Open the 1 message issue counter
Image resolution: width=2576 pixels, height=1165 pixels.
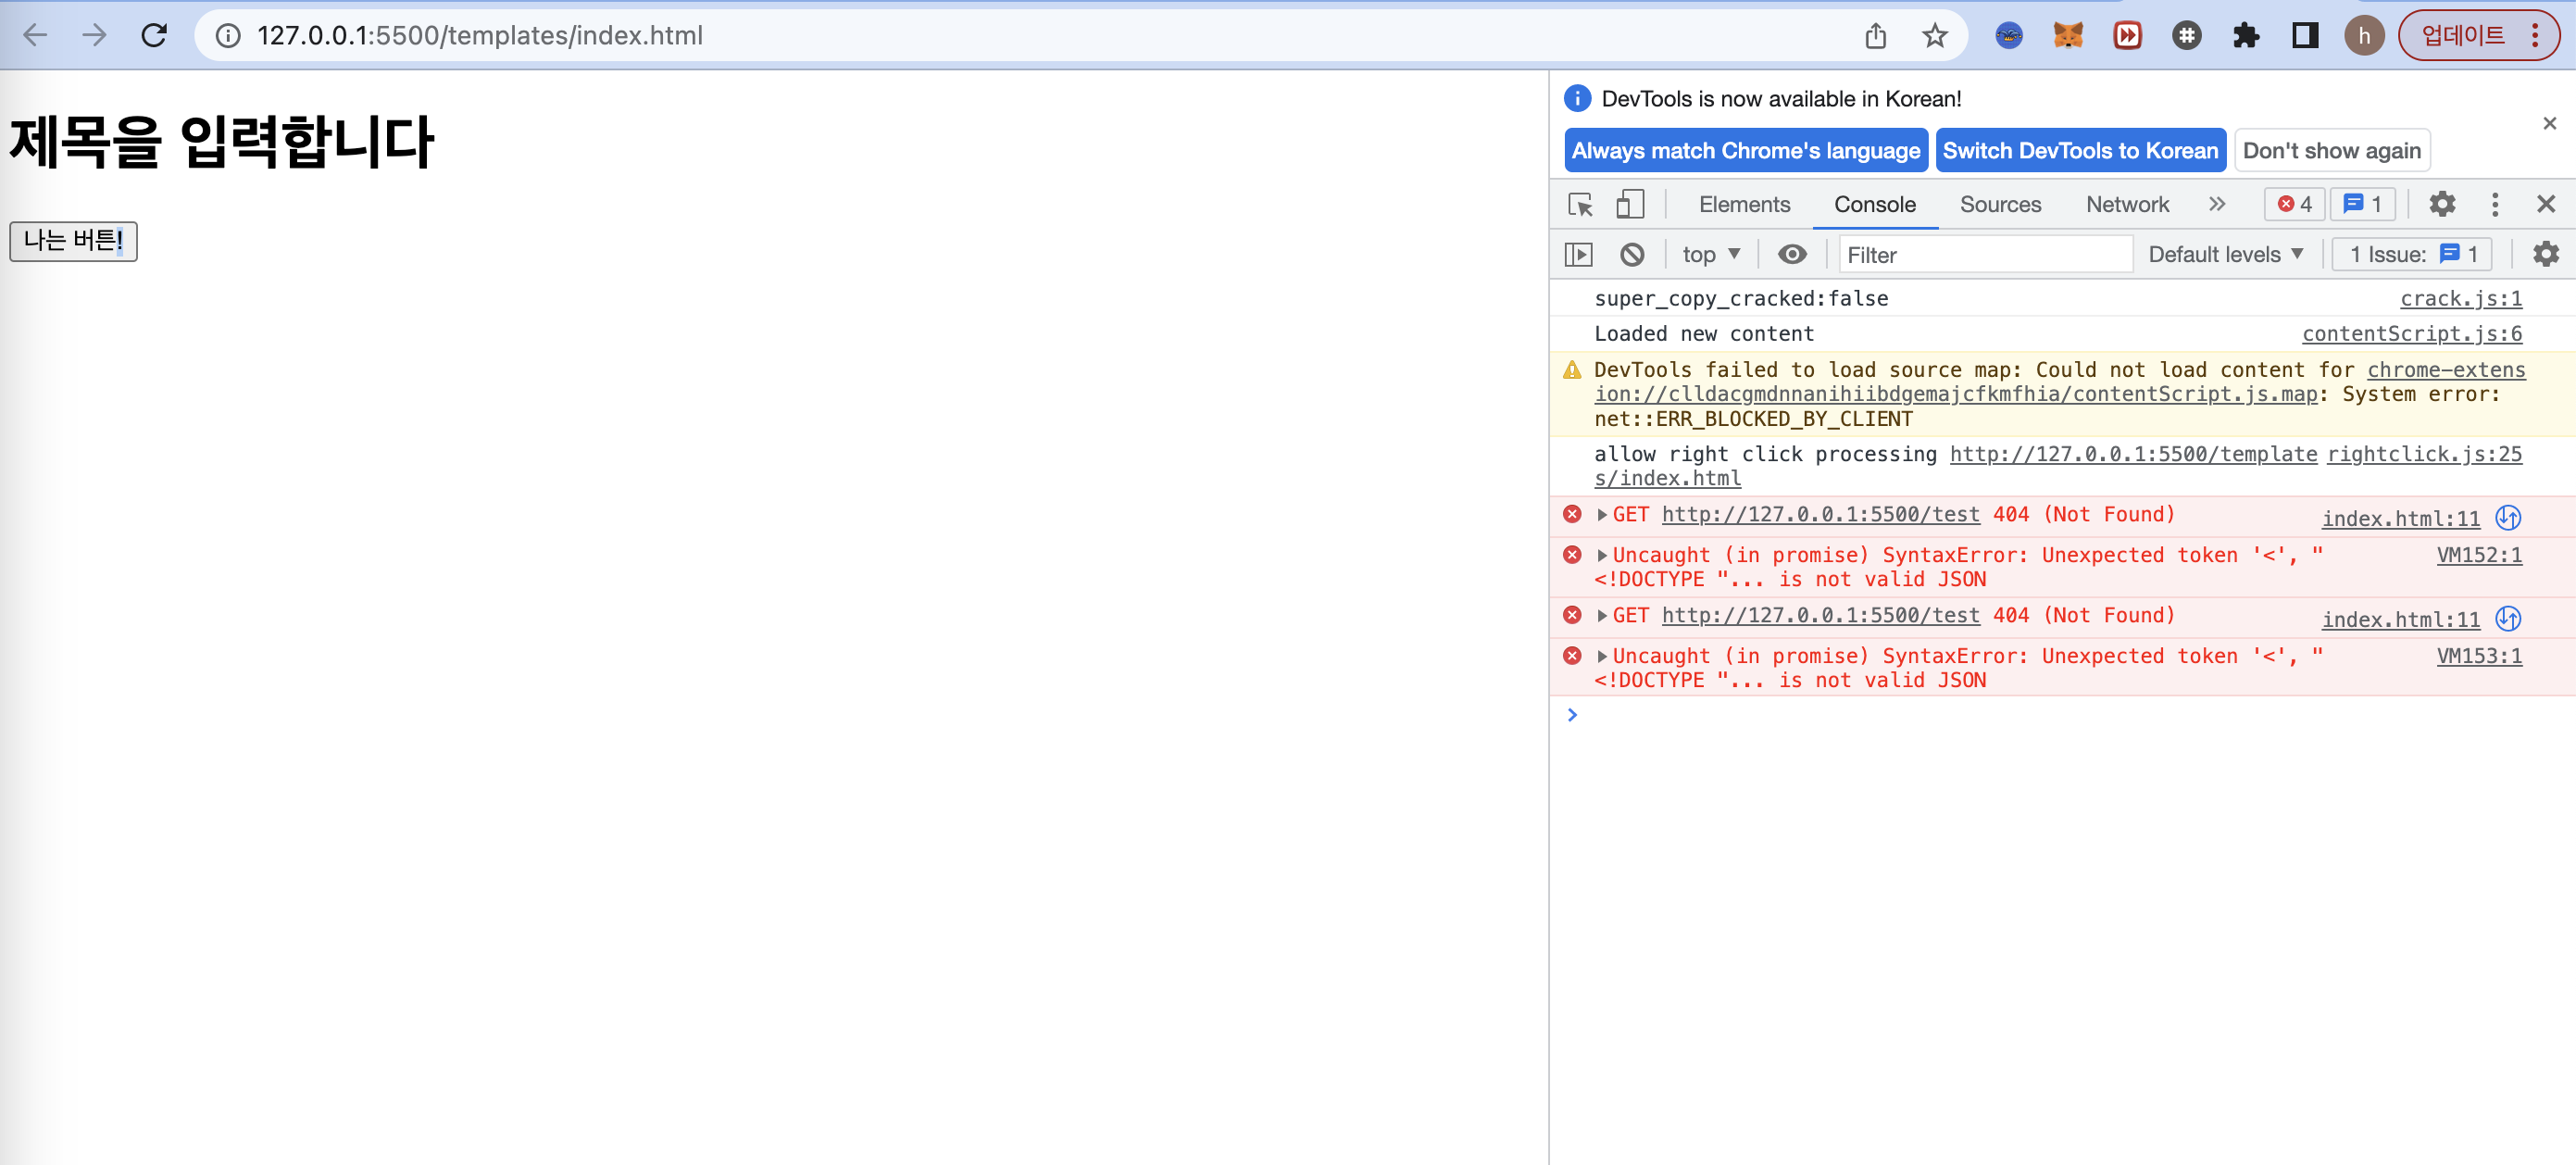click(2362, 205)
